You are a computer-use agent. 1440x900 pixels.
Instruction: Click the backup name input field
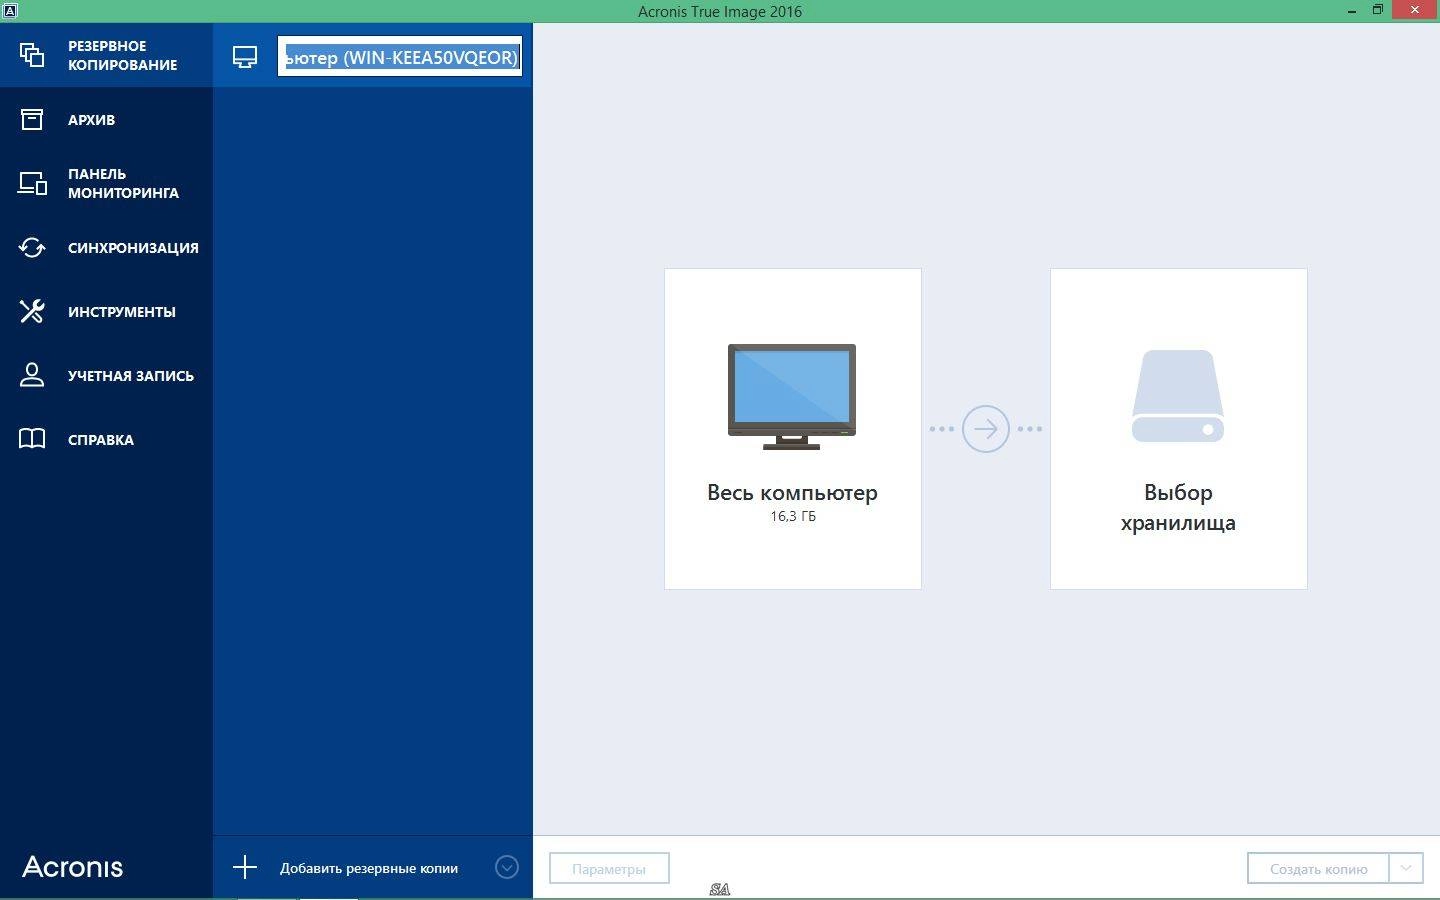400,57
